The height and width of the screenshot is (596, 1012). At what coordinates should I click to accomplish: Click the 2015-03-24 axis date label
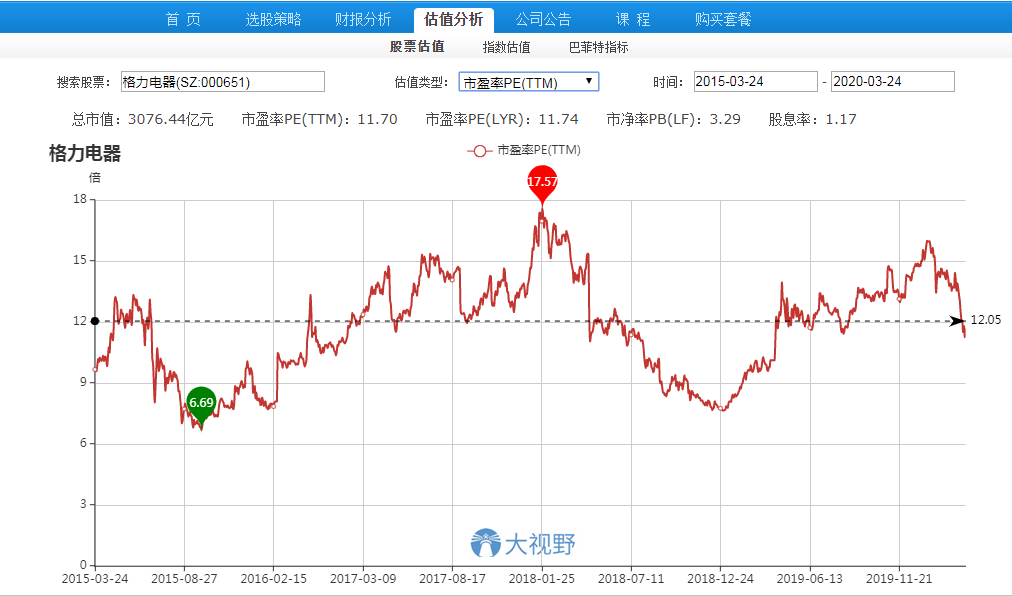coord(95,579)
